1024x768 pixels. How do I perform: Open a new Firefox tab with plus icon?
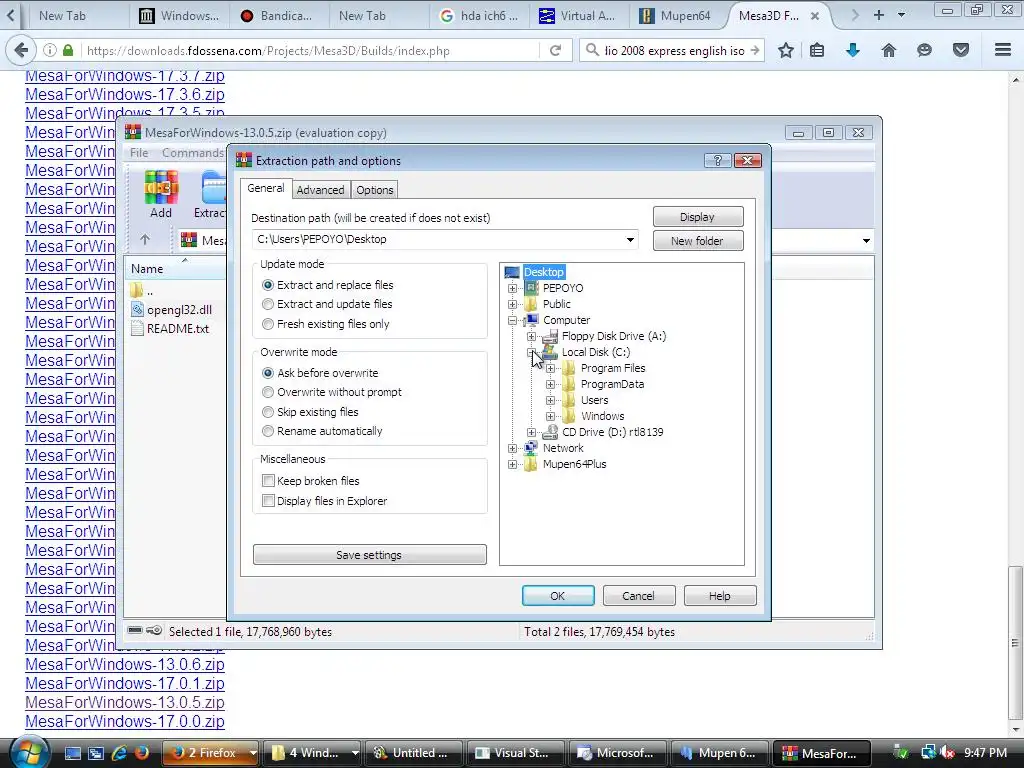point(879,14)
